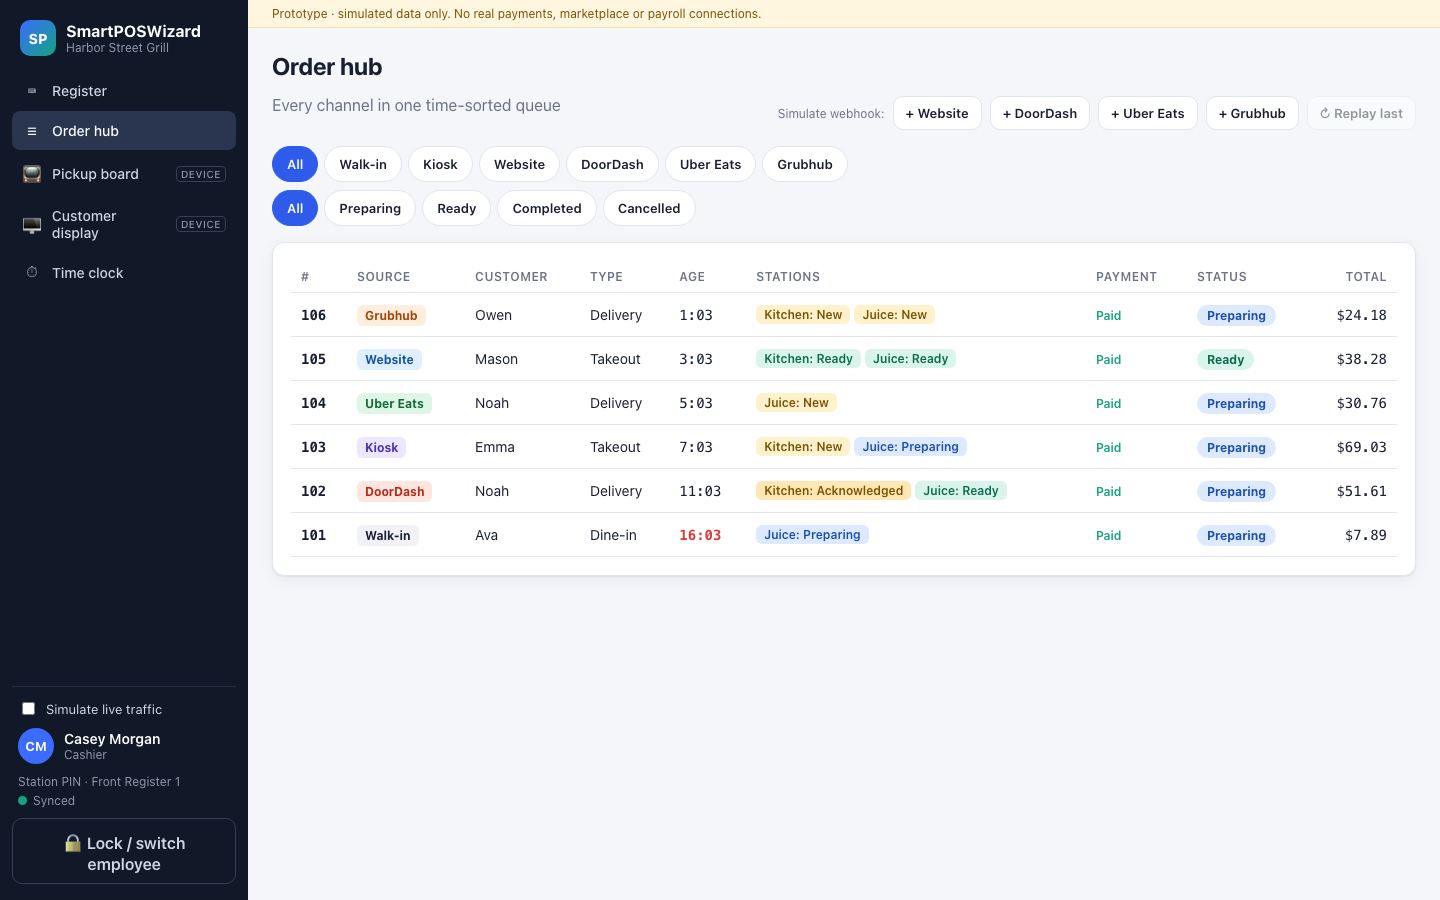Click the Replay last button
This screenshot has width=1440, height=900.
point(1361,113)
